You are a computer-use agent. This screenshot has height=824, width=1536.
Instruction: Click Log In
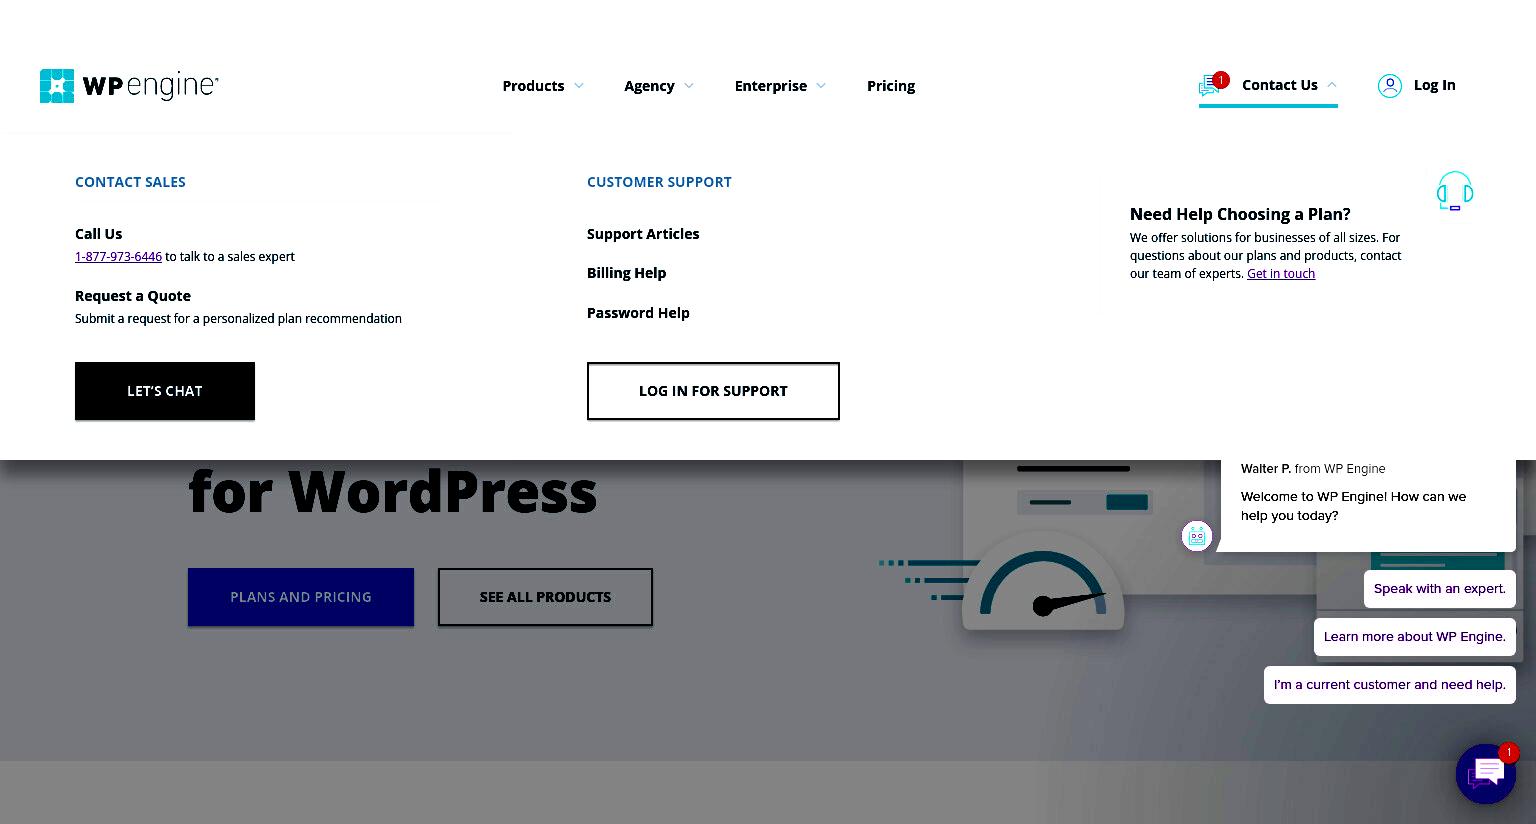pyautogui.click(x=1434, y=85)
